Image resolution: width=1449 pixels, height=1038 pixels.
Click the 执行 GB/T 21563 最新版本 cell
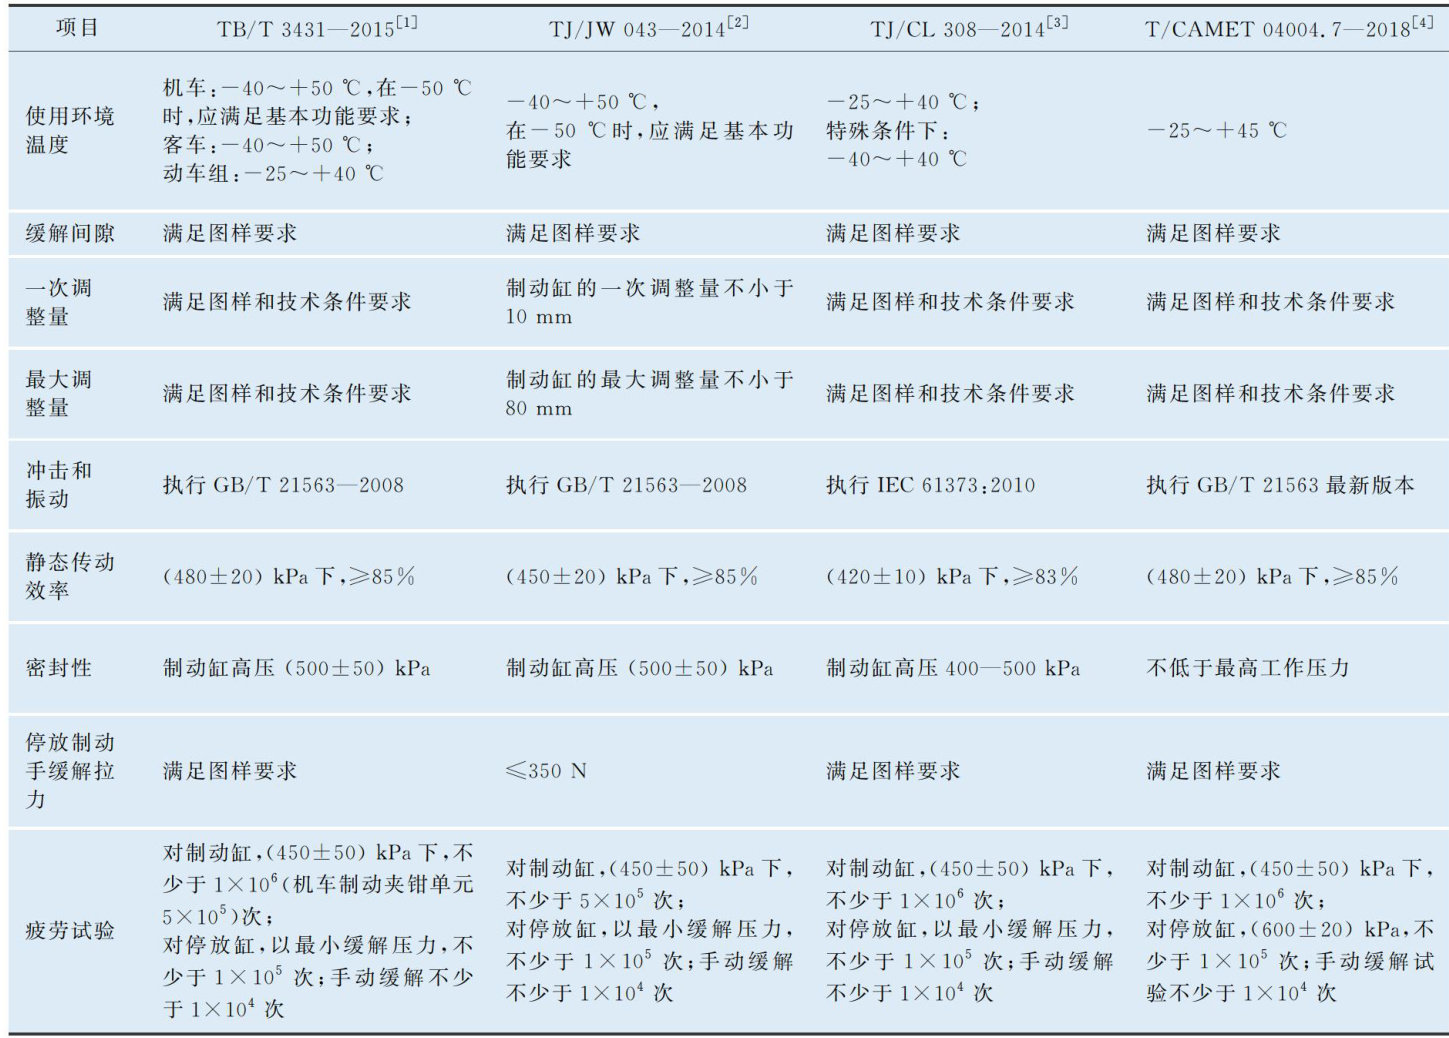pyautogui.click(x=1280, y=485)
